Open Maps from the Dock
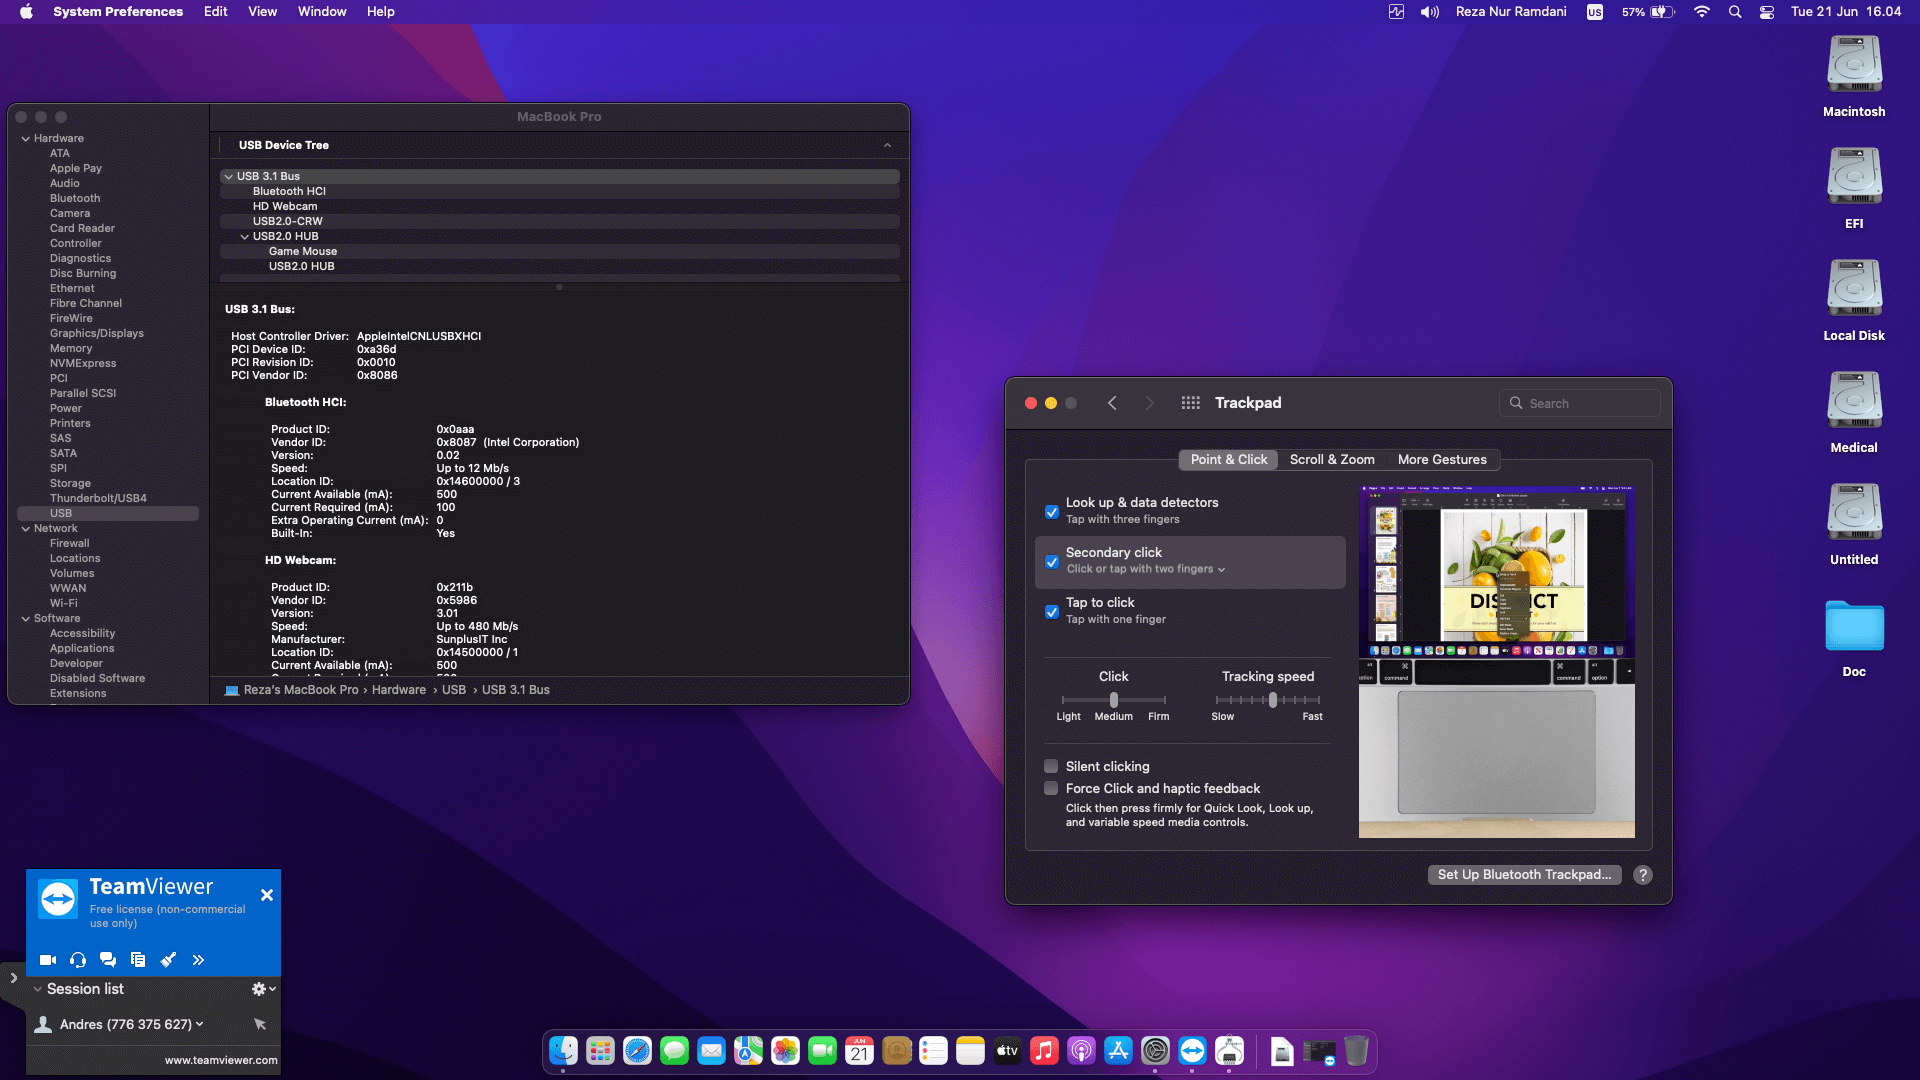Viewport: 1920px width, 1080px height. [749, 1051]
